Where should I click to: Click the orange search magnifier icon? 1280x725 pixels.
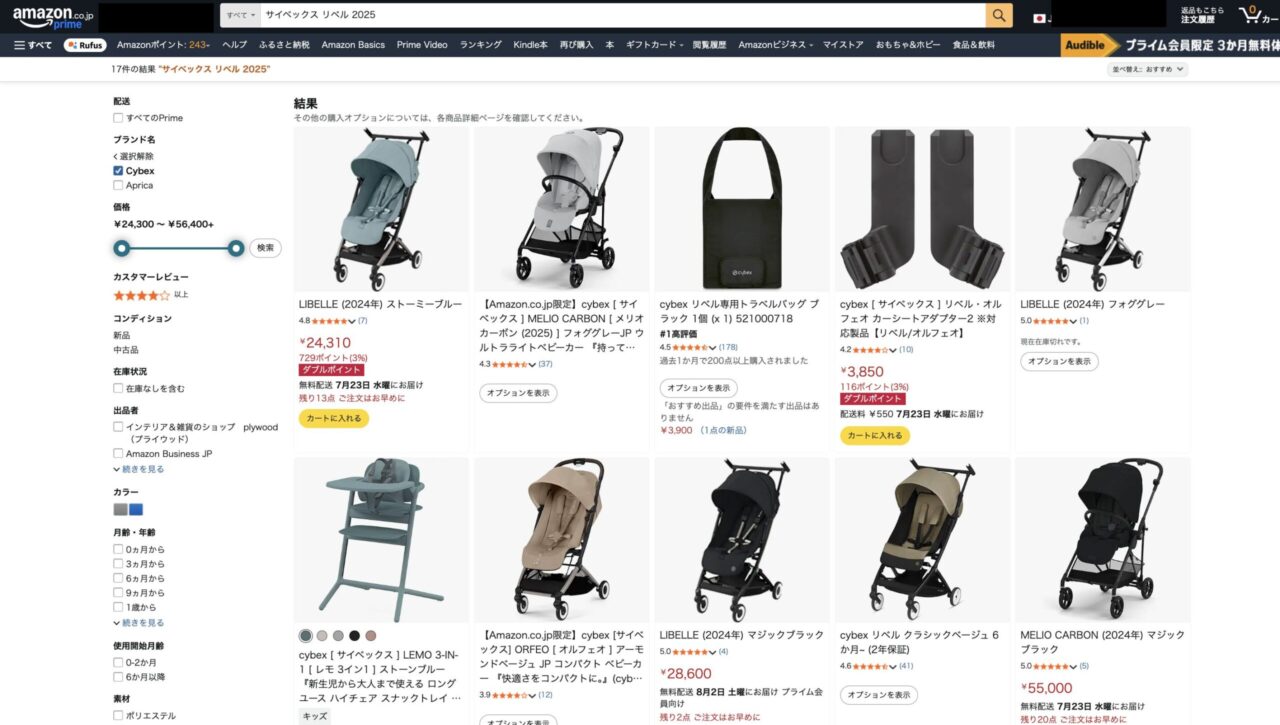tap(999, 15)
